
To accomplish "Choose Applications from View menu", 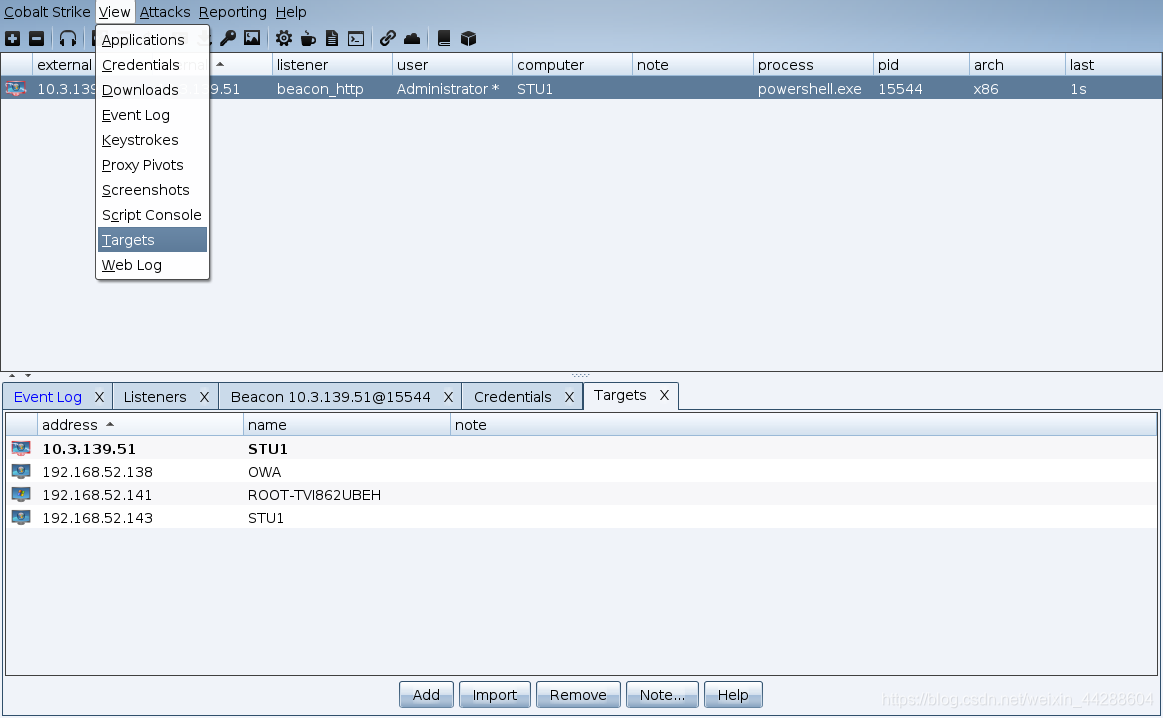I will (152, 40).
